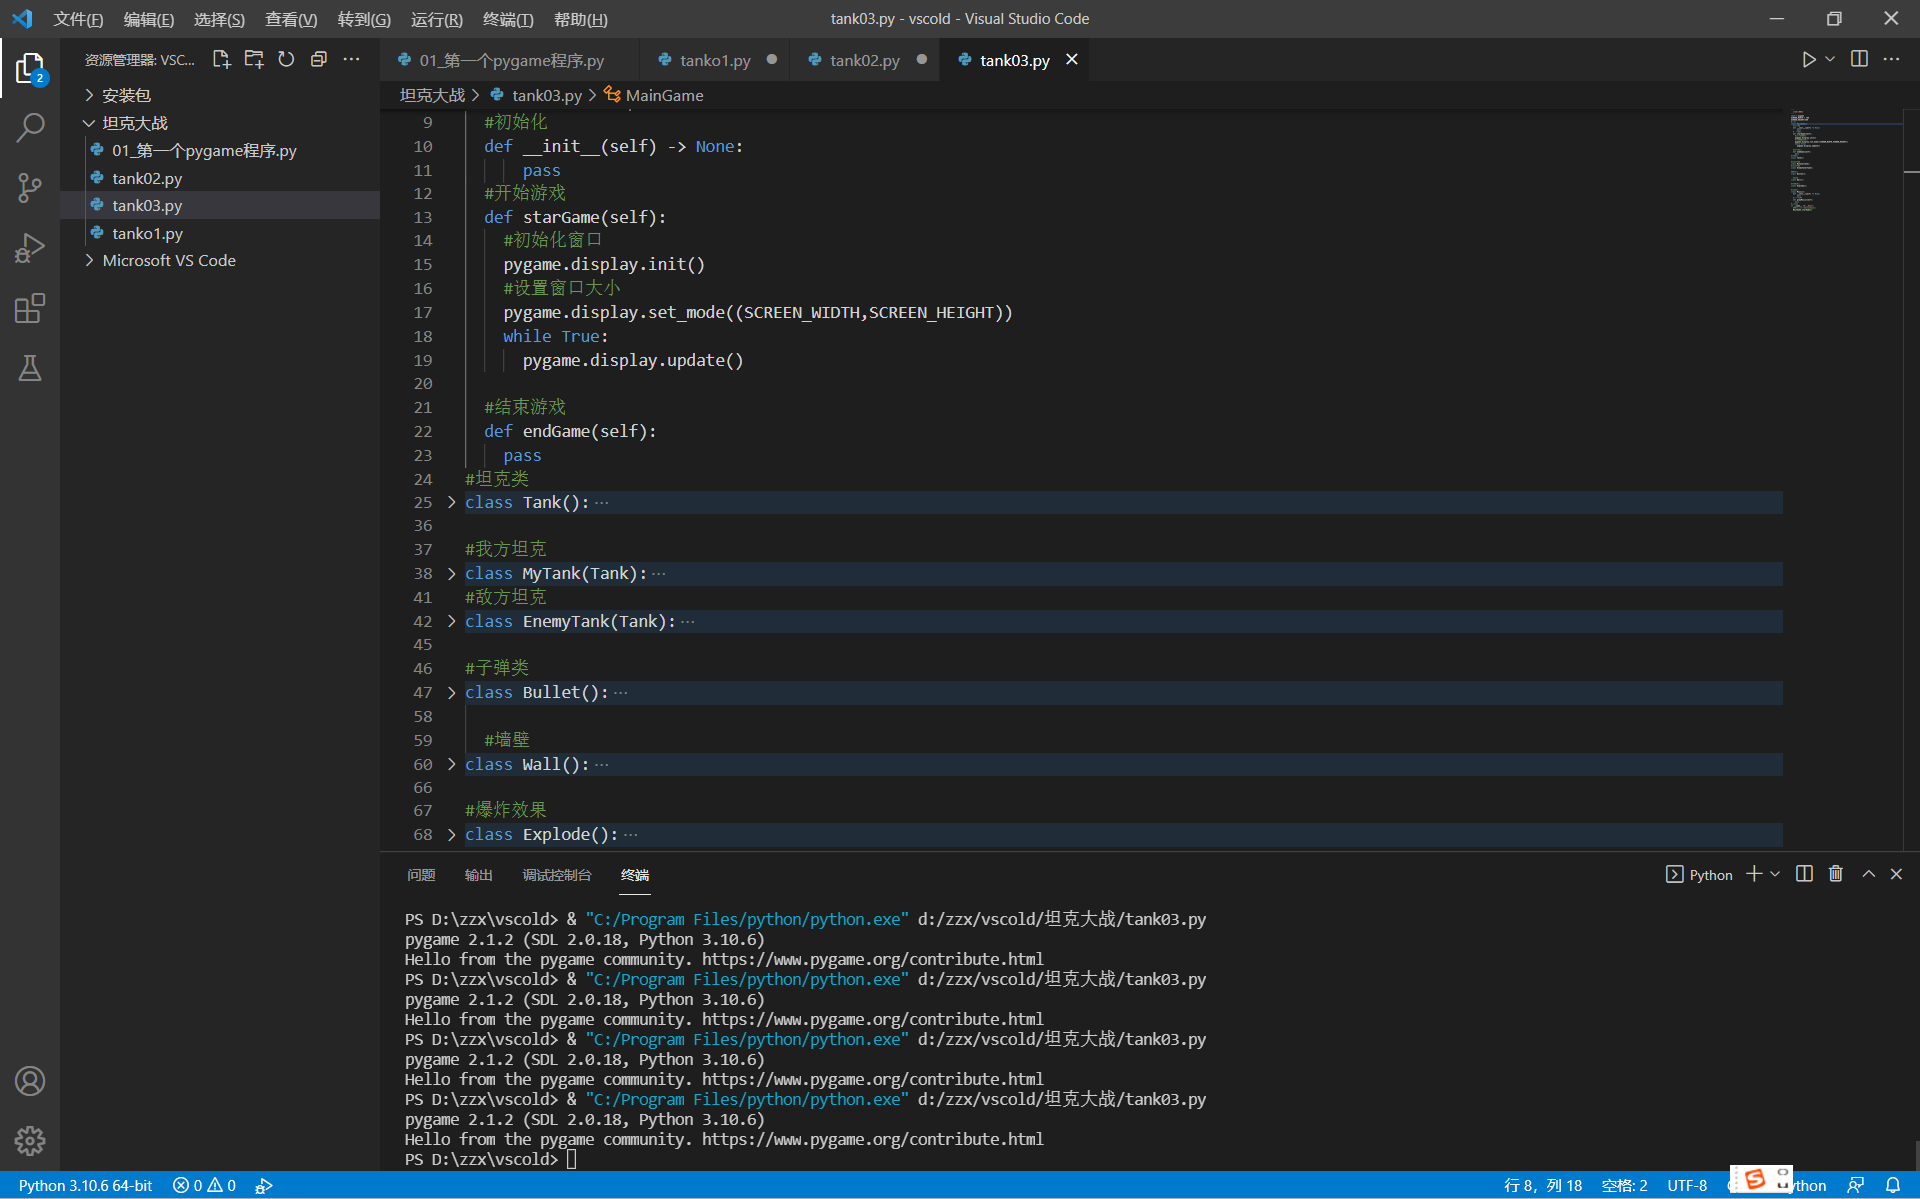The width and height of the screenshot is (1920, 1199).
Task: Unfold the class MyTank code block
Action: [x=451, y=573]
